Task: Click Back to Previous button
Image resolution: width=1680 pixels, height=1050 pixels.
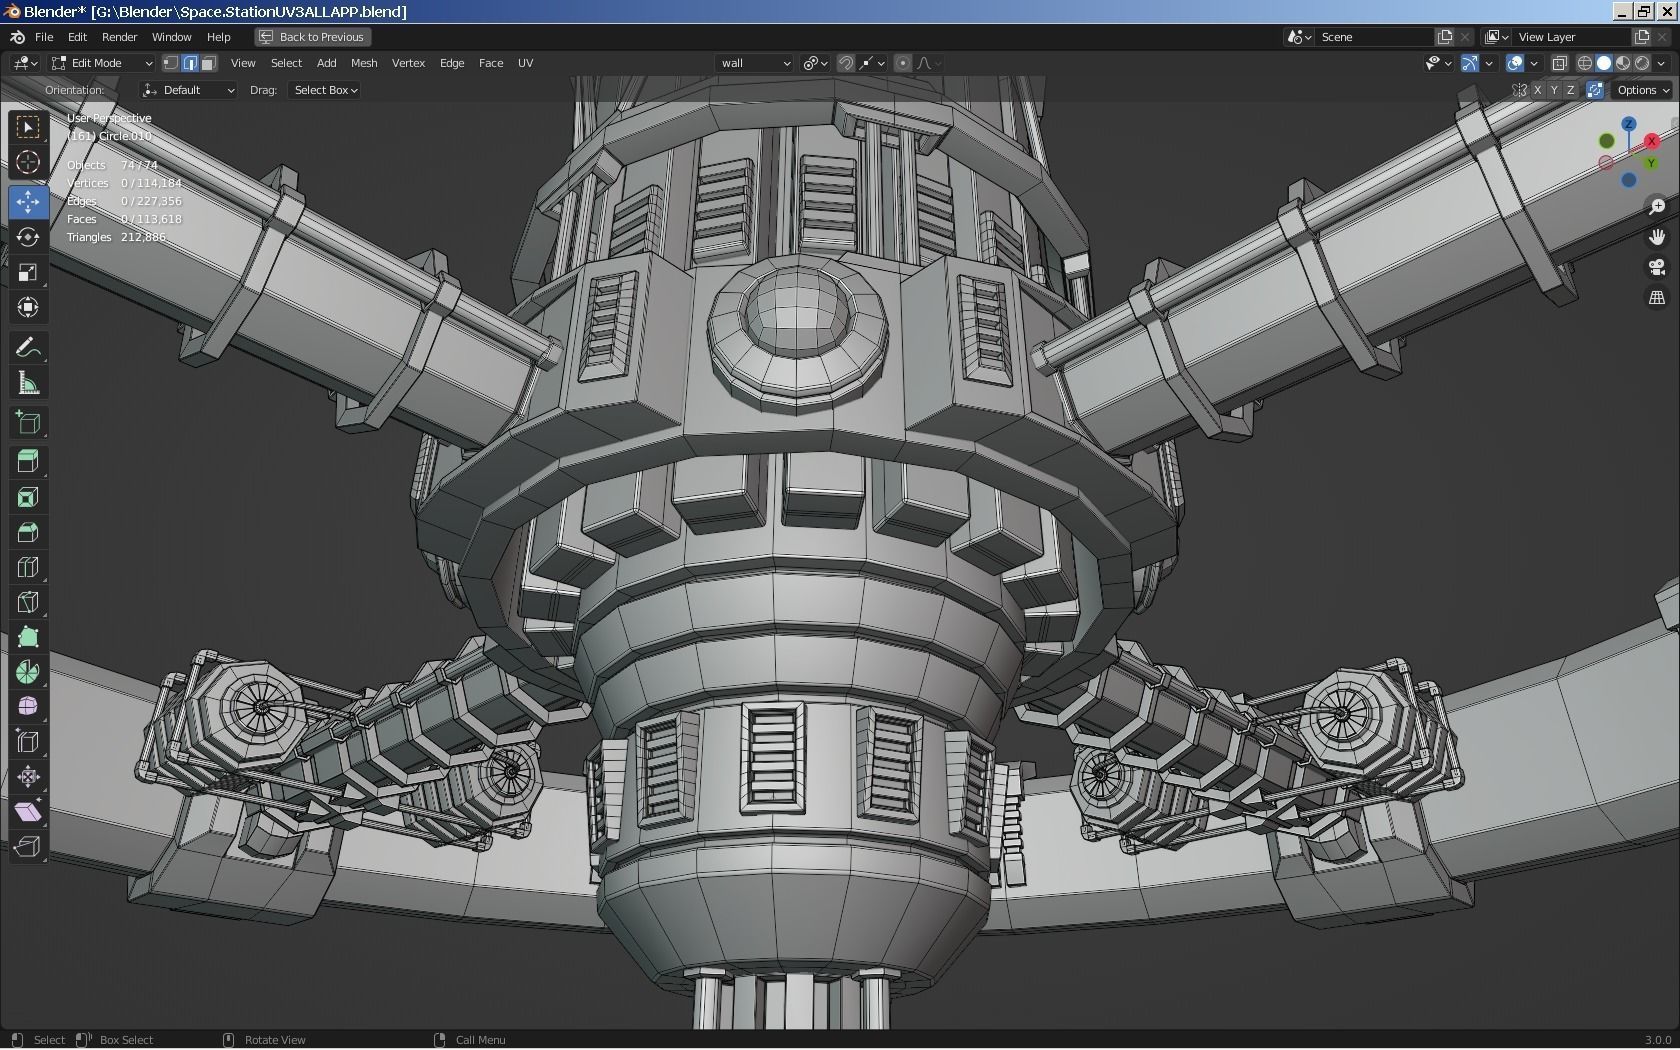Action: coord(313,37)
